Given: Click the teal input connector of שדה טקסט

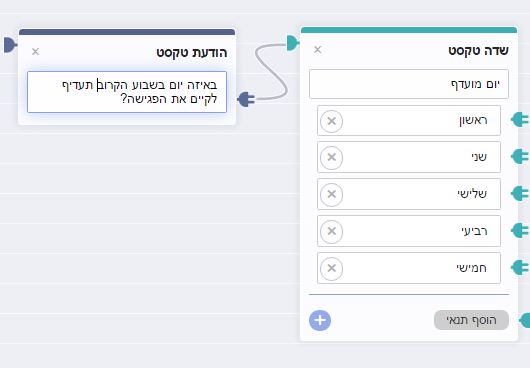Looking at the screenshot, I should [x=293, y=43].
